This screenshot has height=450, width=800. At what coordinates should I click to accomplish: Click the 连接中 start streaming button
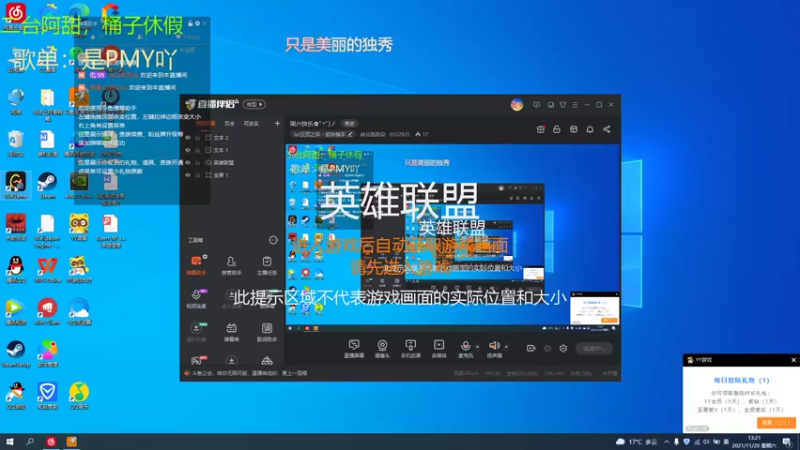pos(594,348)
